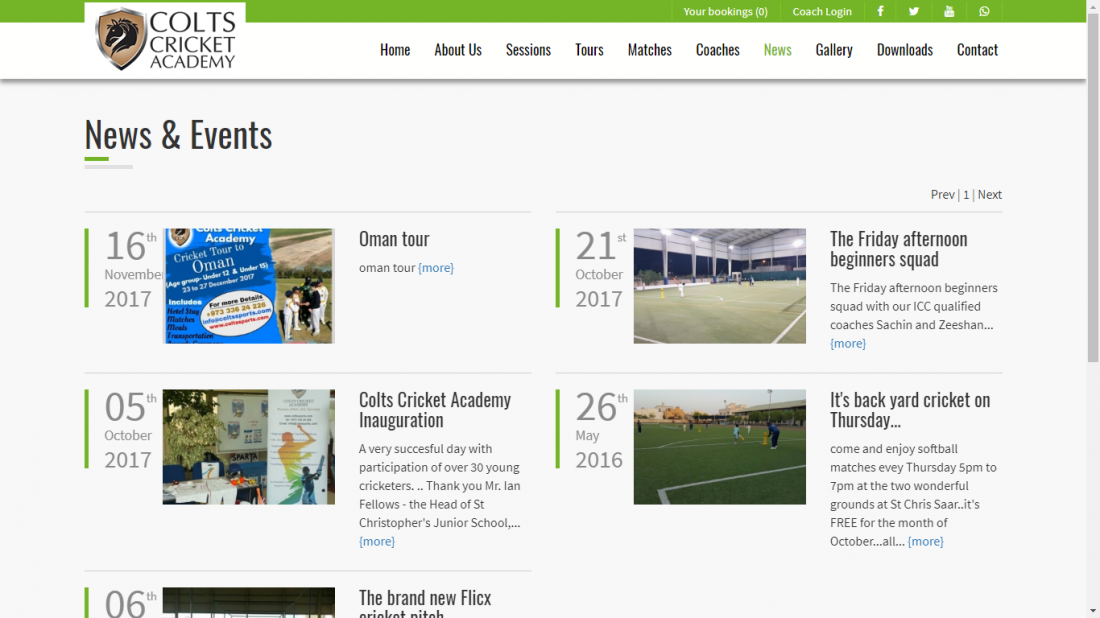The image size is (1100, 618).
Task: Click the scrollbar down arrow
Action: (1093, 612)
